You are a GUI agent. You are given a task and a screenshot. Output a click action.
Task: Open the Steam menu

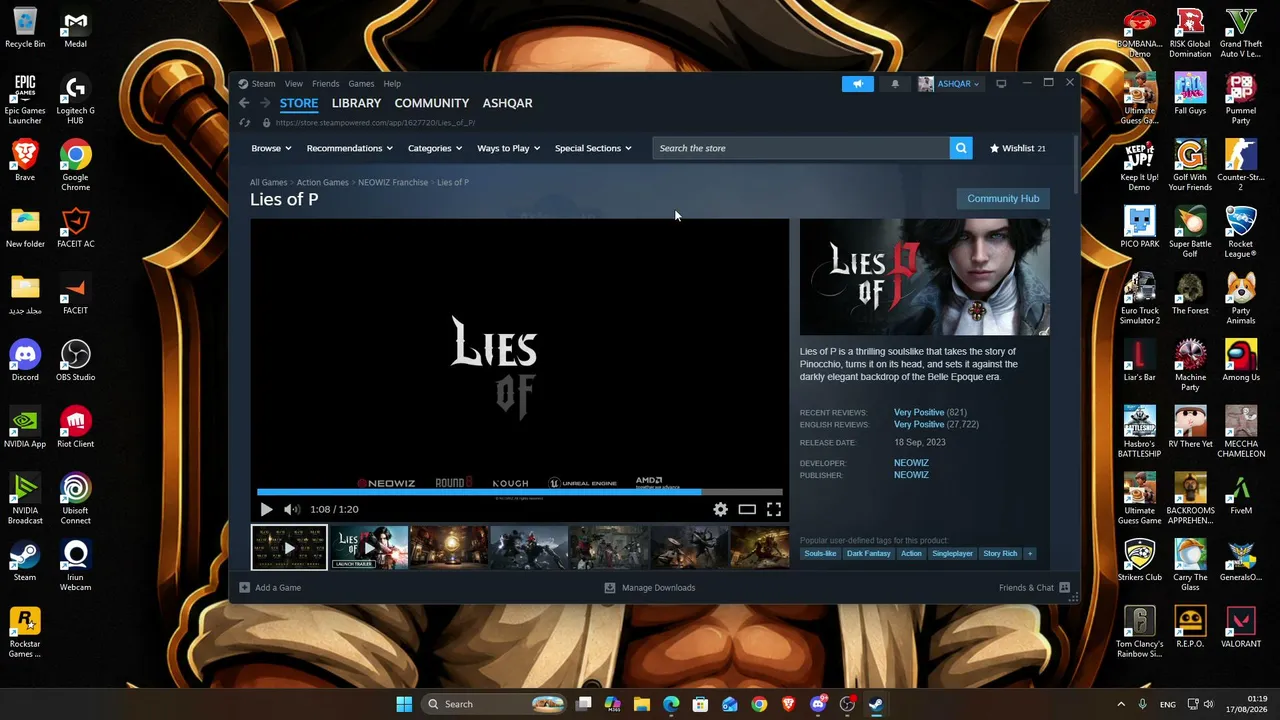click(263, 84)
